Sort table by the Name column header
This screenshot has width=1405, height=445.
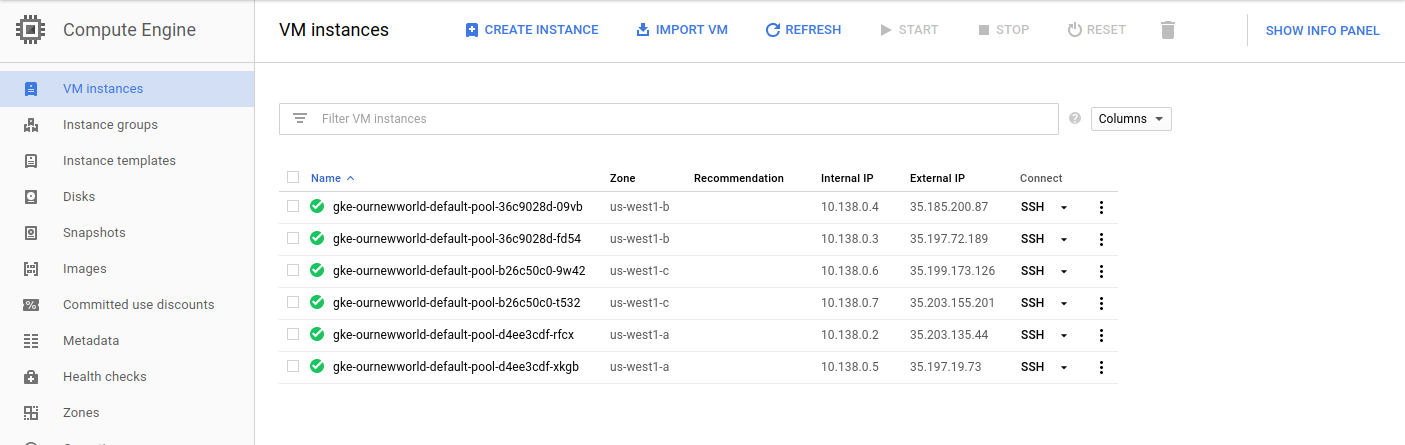(326, 178)
